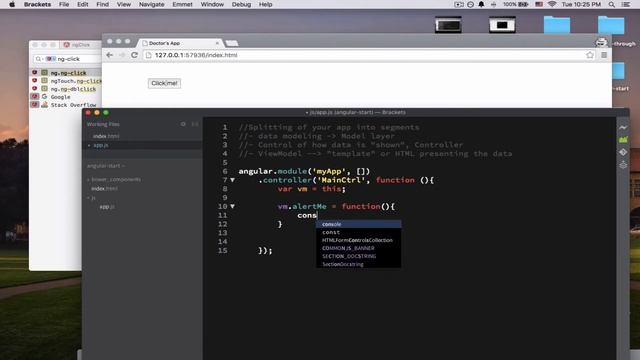Open the View menu
Screen dimensions: 640x360
pos(124,4)
